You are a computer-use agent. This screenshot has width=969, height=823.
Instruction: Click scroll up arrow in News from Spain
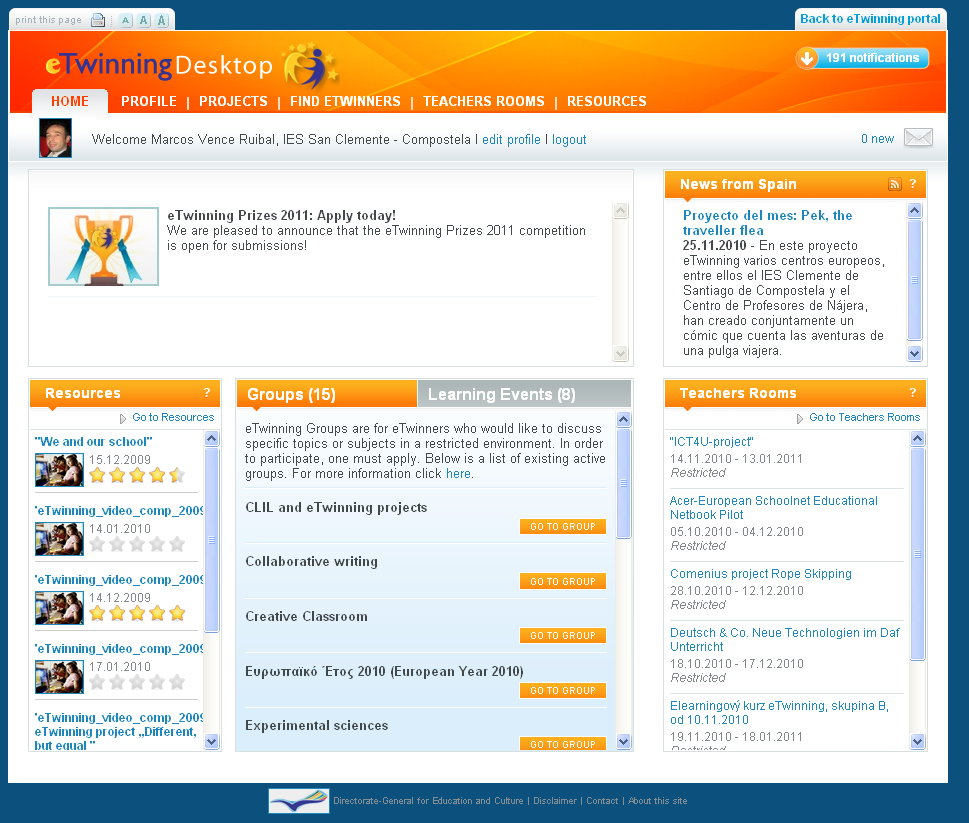pos(915,210)
